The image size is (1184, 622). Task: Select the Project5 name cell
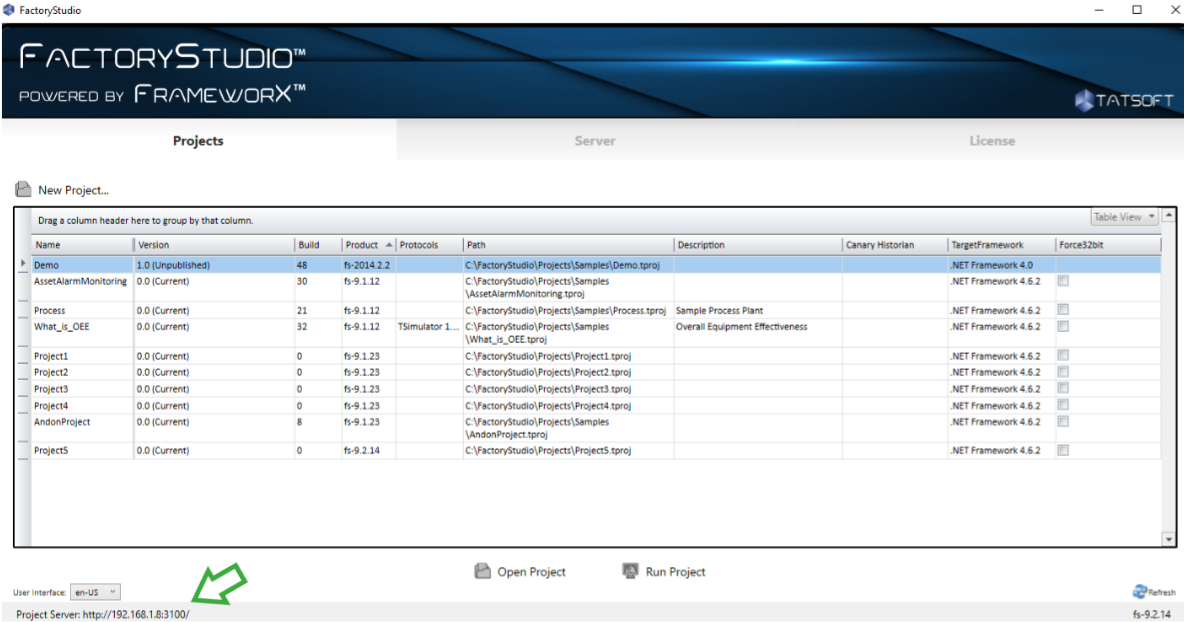tap(82, 451)
